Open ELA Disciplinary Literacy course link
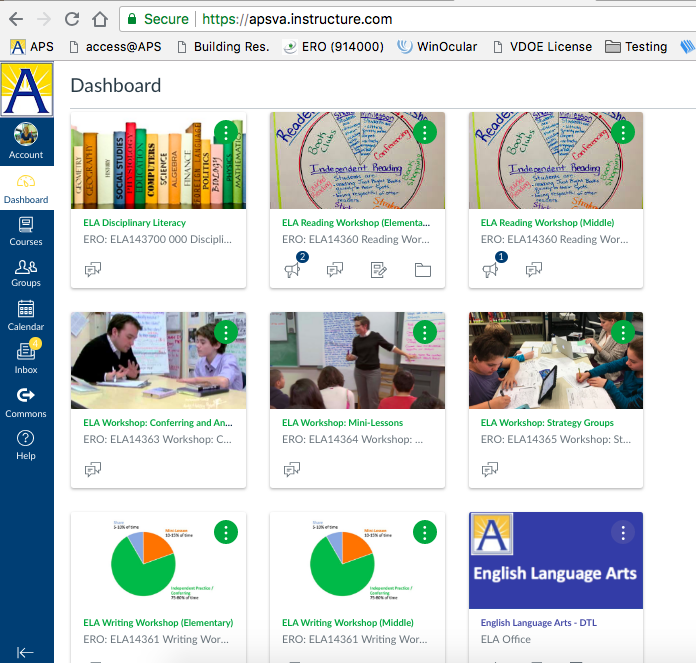The height and width of the screenshot is (663, 696). click(x=134, y=223)
